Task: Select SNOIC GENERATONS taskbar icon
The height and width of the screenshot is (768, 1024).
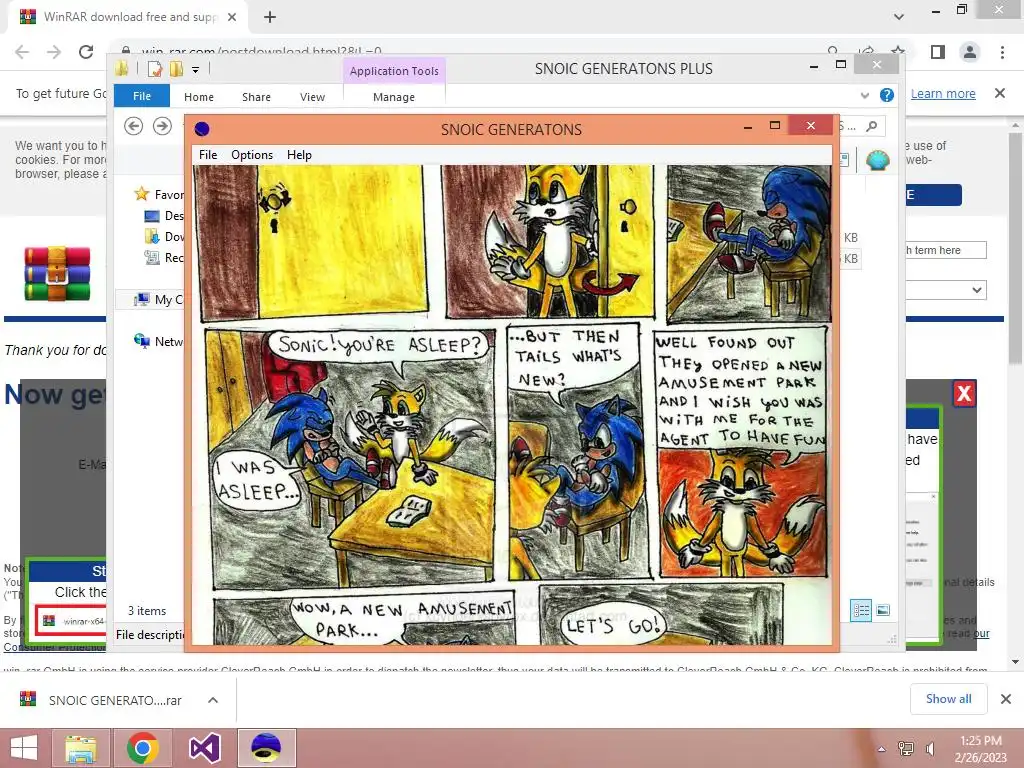Action: (266, 748)
